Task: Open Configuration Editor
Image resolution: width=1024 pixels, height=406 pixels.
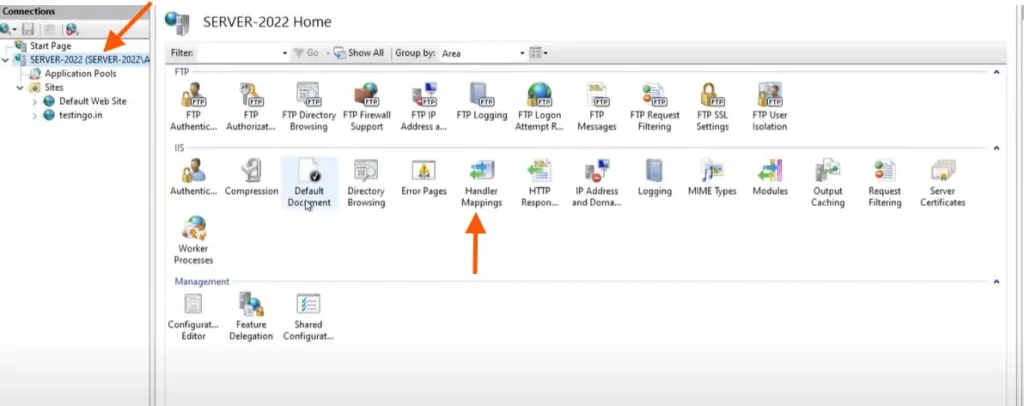Action: 193,317
